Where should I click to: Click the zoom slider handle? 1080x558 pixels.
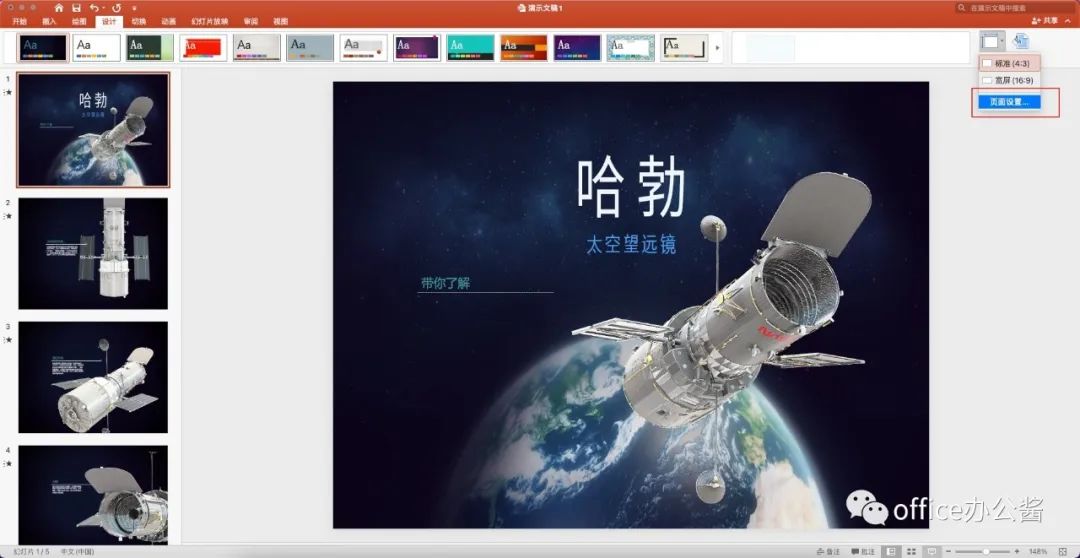pyautogui.click(x=986, y=552)
